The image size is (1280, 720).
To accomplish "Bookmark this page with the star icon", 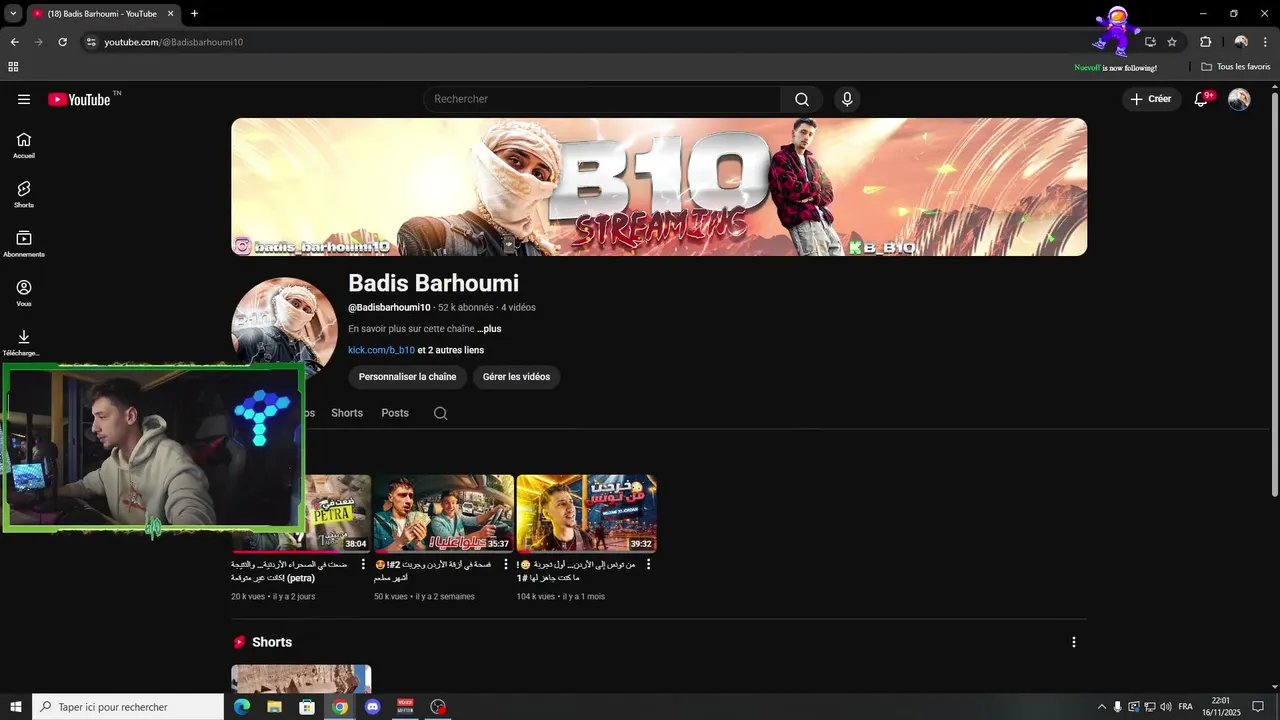I will pyautogui.click(x=1172, y=42).
